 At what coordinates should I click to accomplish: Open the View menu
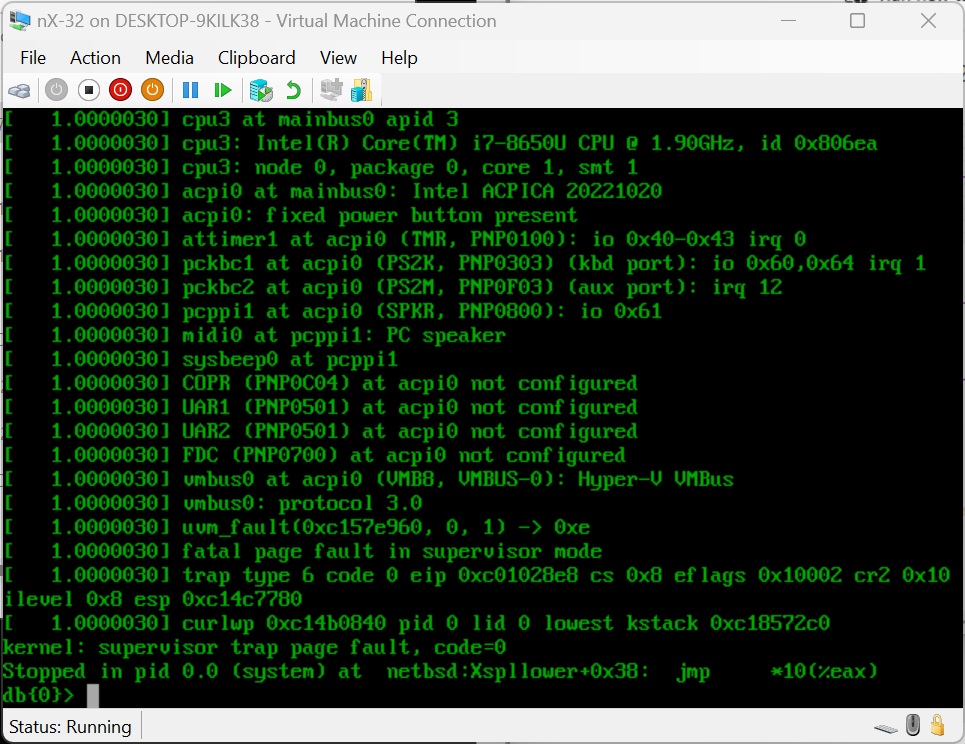tap(338, 58)
